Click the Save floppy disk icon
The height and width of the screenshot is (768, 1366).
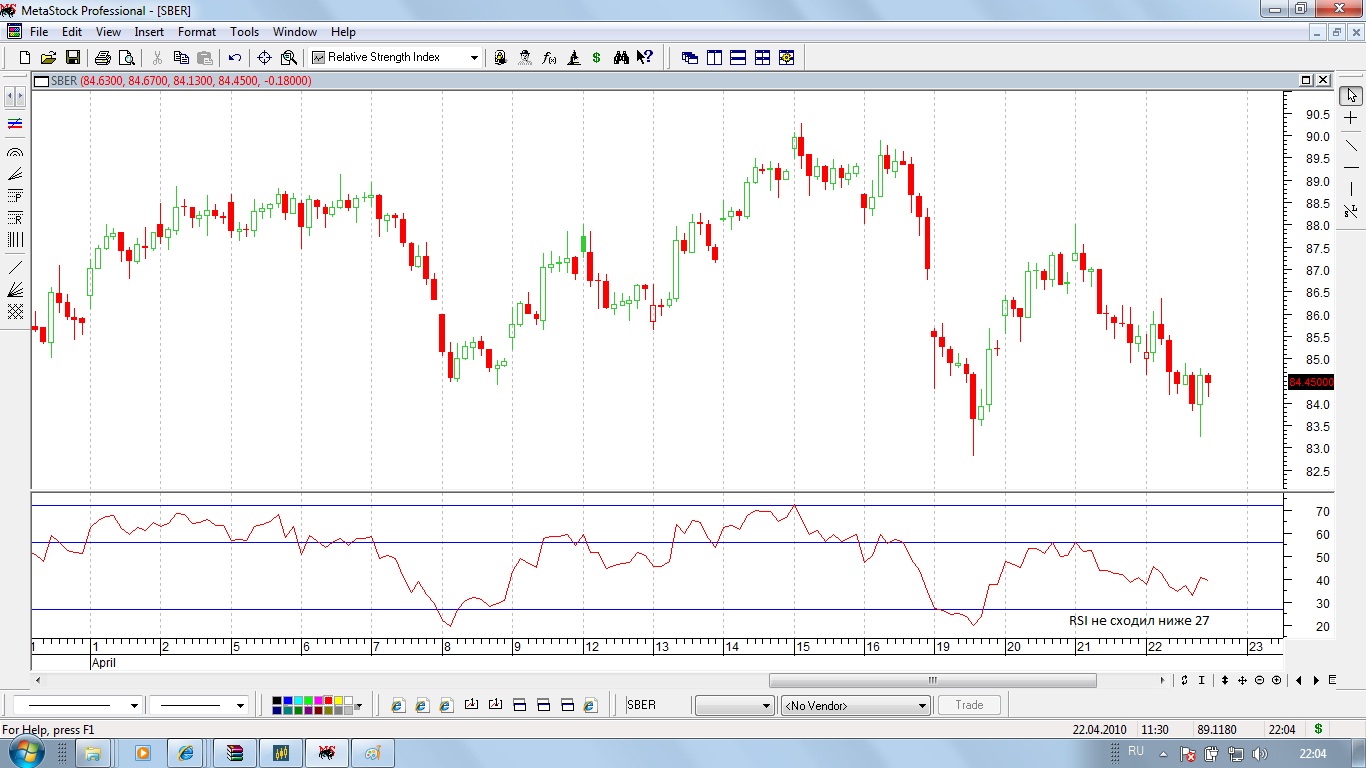(72, 58)
